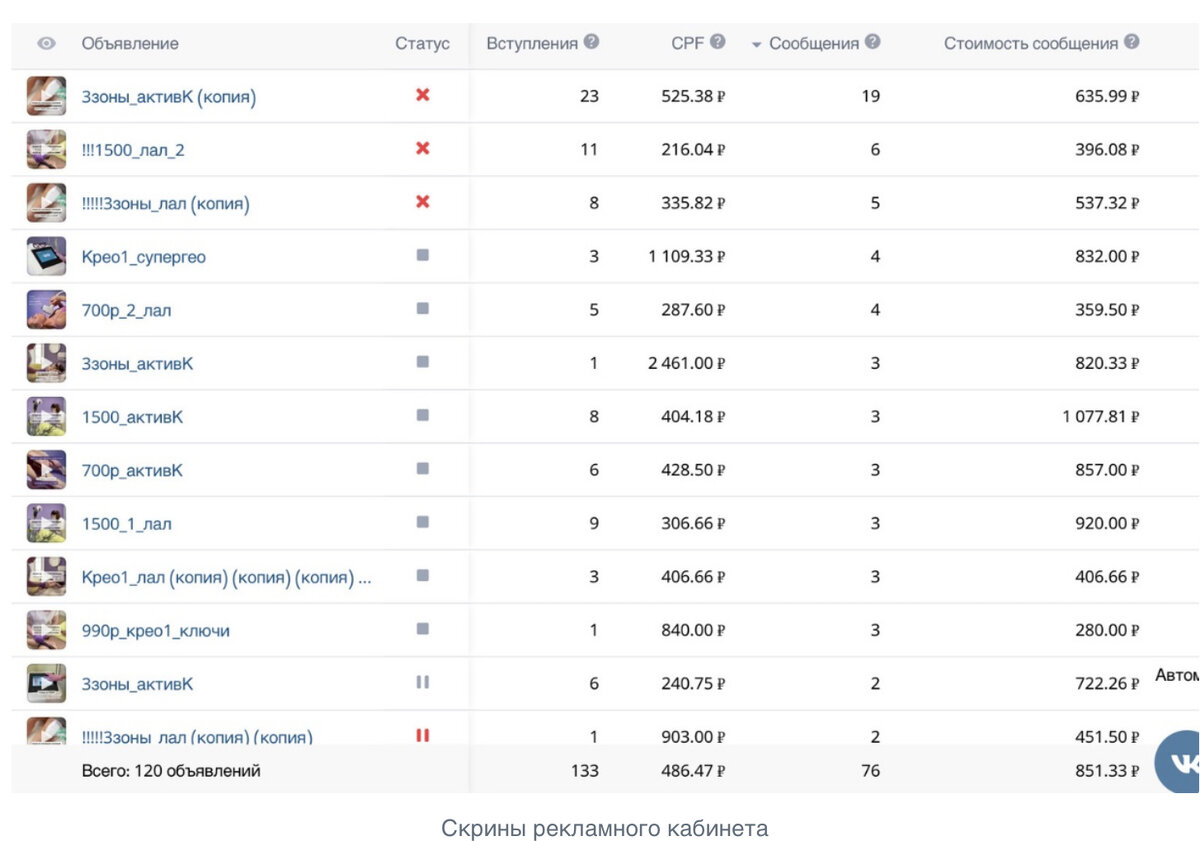Open help icon next to Стоимость сообщения

tap(1132, 42)
